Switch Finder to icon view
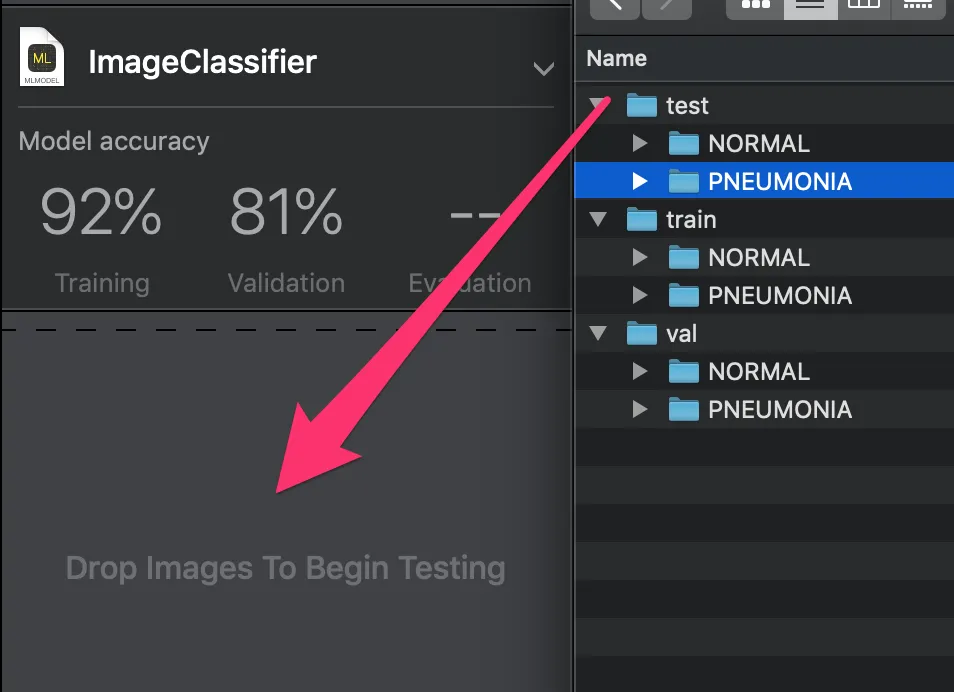 755,8
